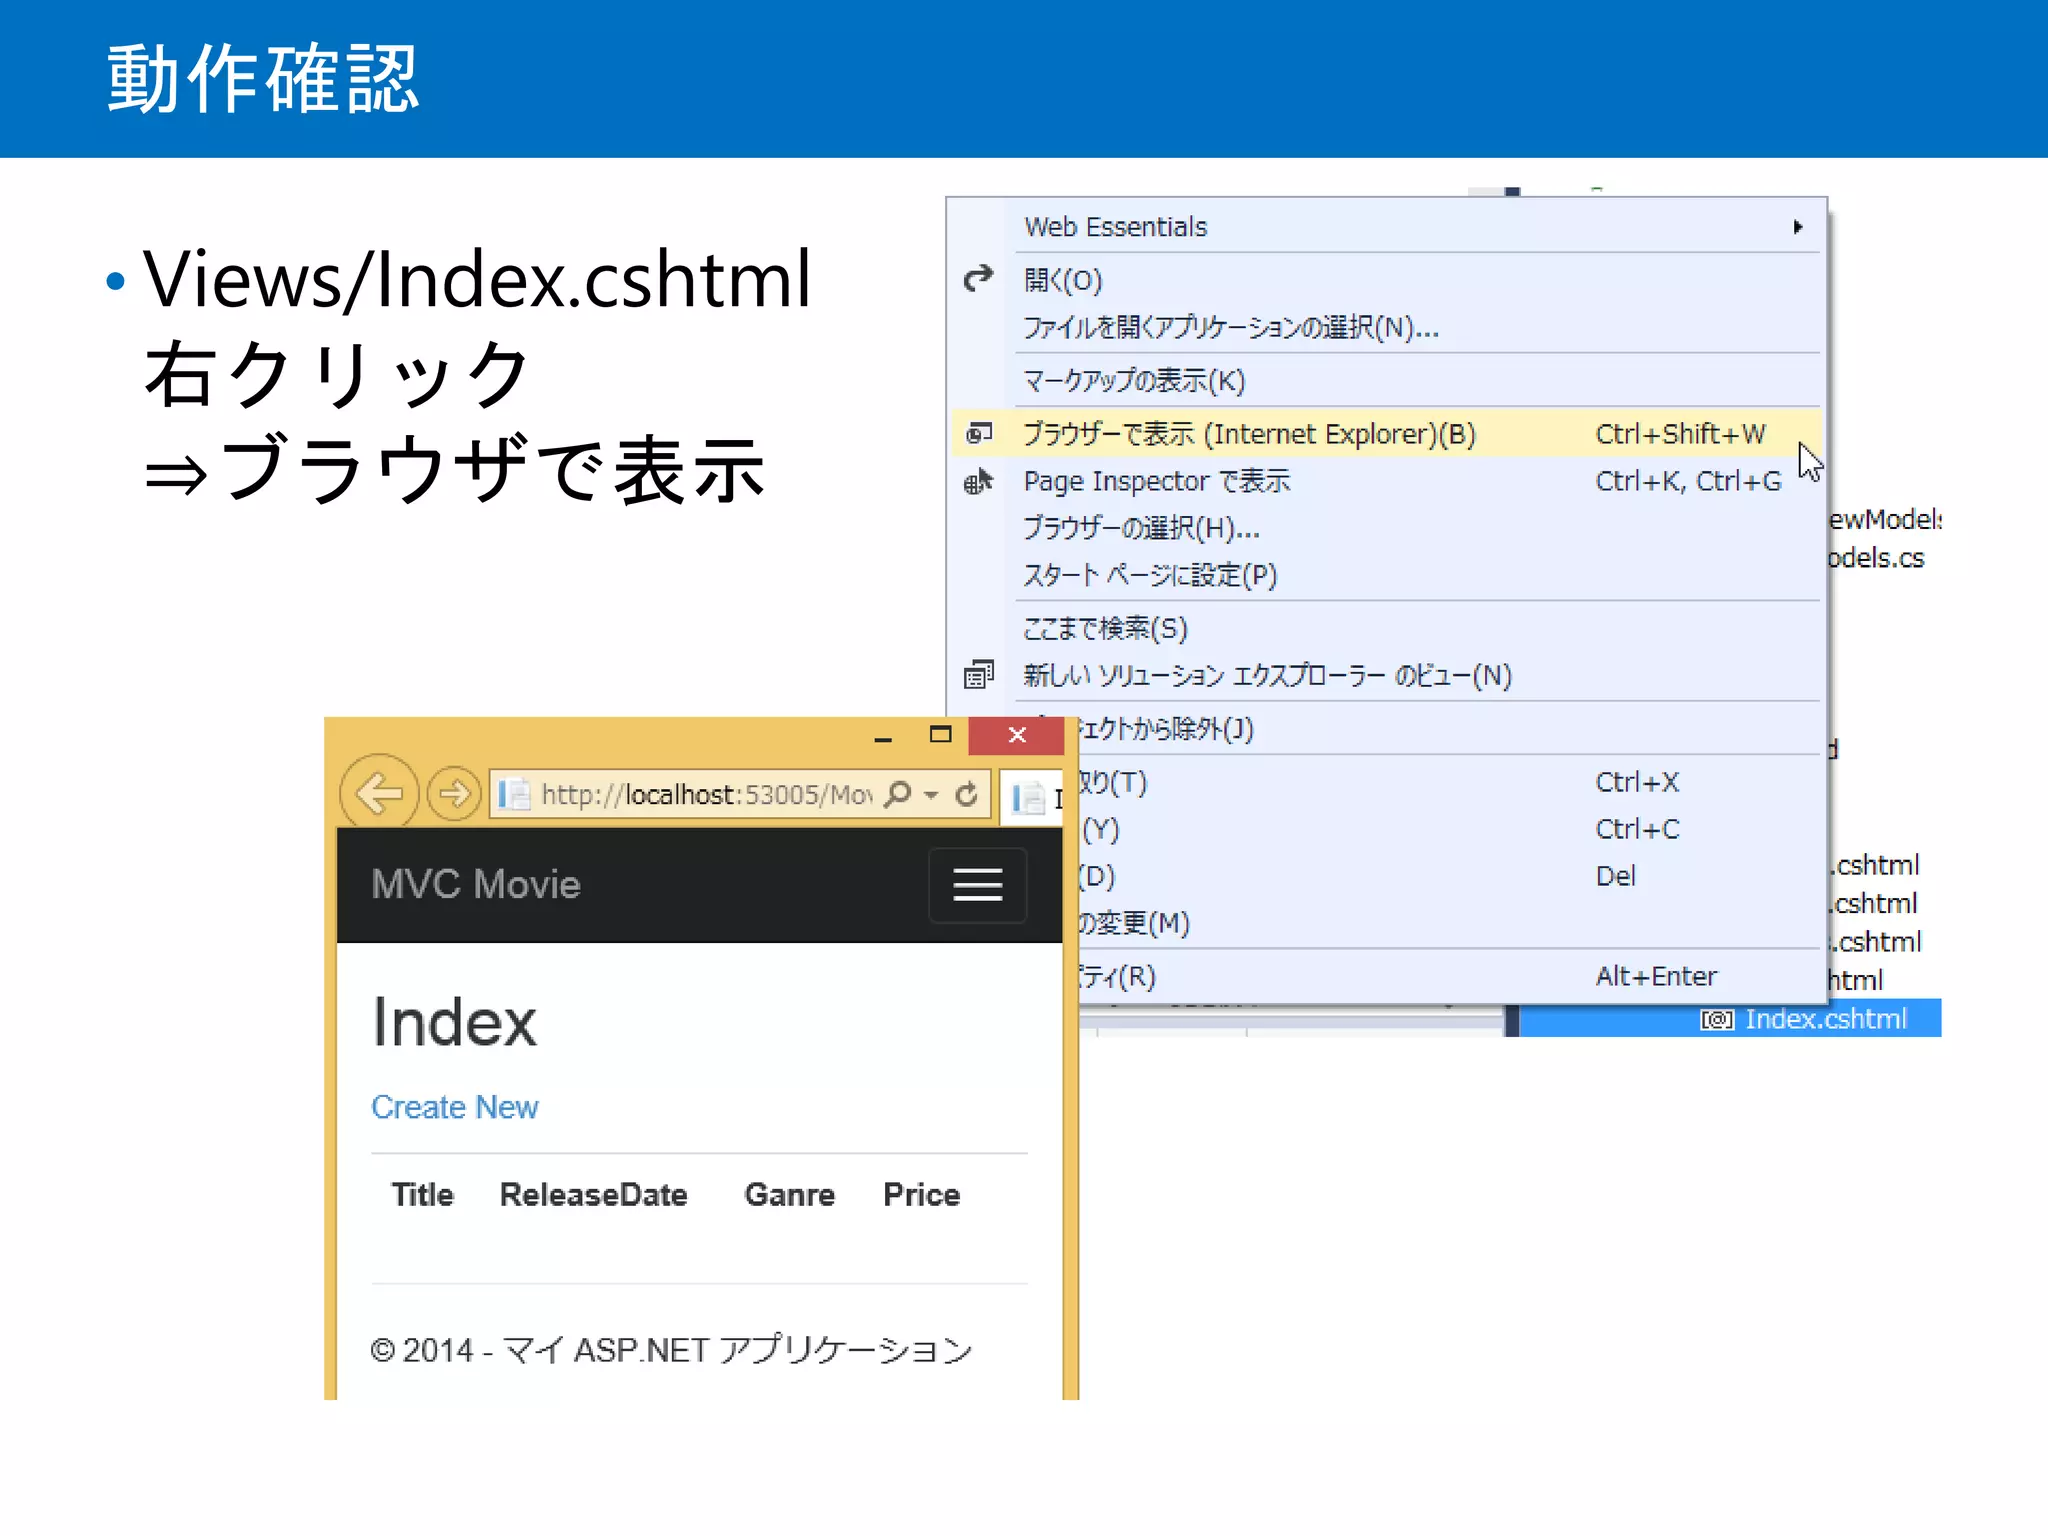This screenshot has height=1536, width=2048.
Task: Choose the rename entry ending 変更(M)
Action: coord(1450,923)
